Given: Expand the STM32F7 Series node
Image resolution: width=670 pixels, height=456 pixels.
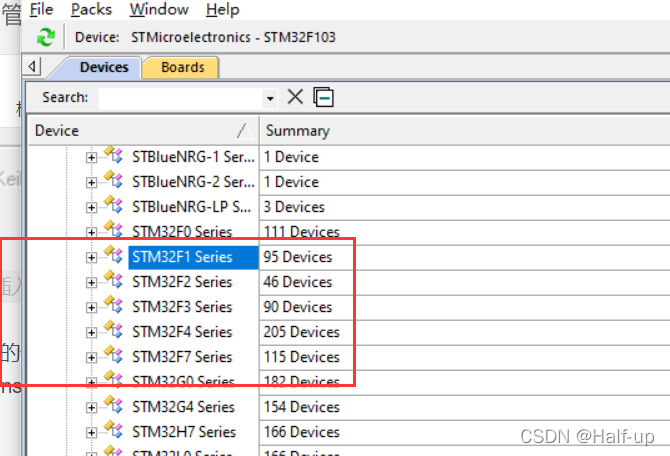Looking at the screenshot, I should pos(91,358).
